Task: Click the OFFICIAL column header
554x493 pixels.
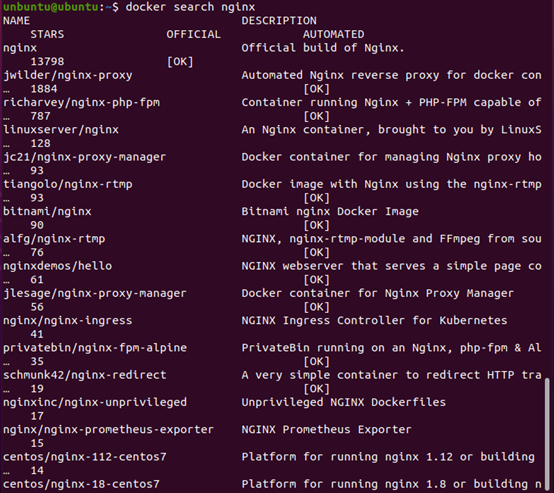Action: point(194,34)
